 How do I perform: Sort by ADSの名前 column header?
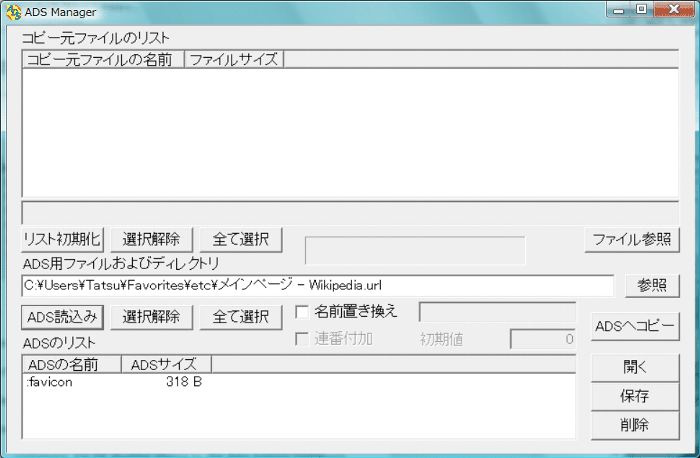pos(72,365)
